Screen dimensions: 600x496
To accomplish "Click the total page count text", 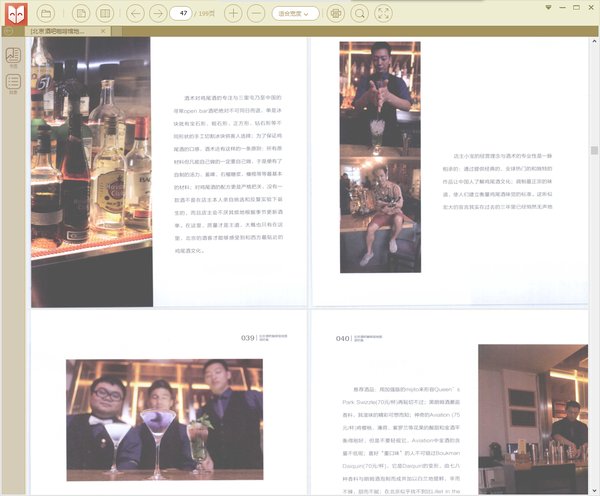I will coord(205,14).
